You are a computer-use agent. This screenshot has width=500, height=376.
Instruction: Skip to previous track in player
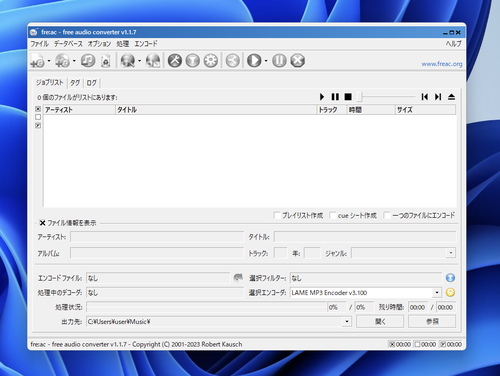pos(425,97)
